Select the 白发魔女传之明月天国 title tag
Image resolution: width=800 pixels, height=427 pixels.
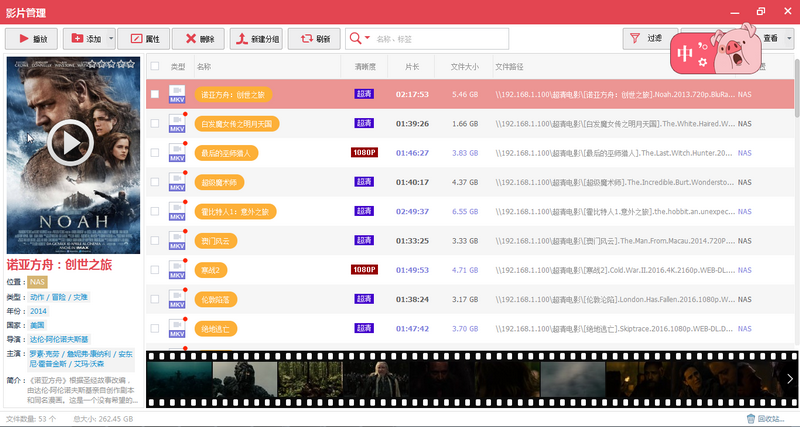click(x=237, y=123)
